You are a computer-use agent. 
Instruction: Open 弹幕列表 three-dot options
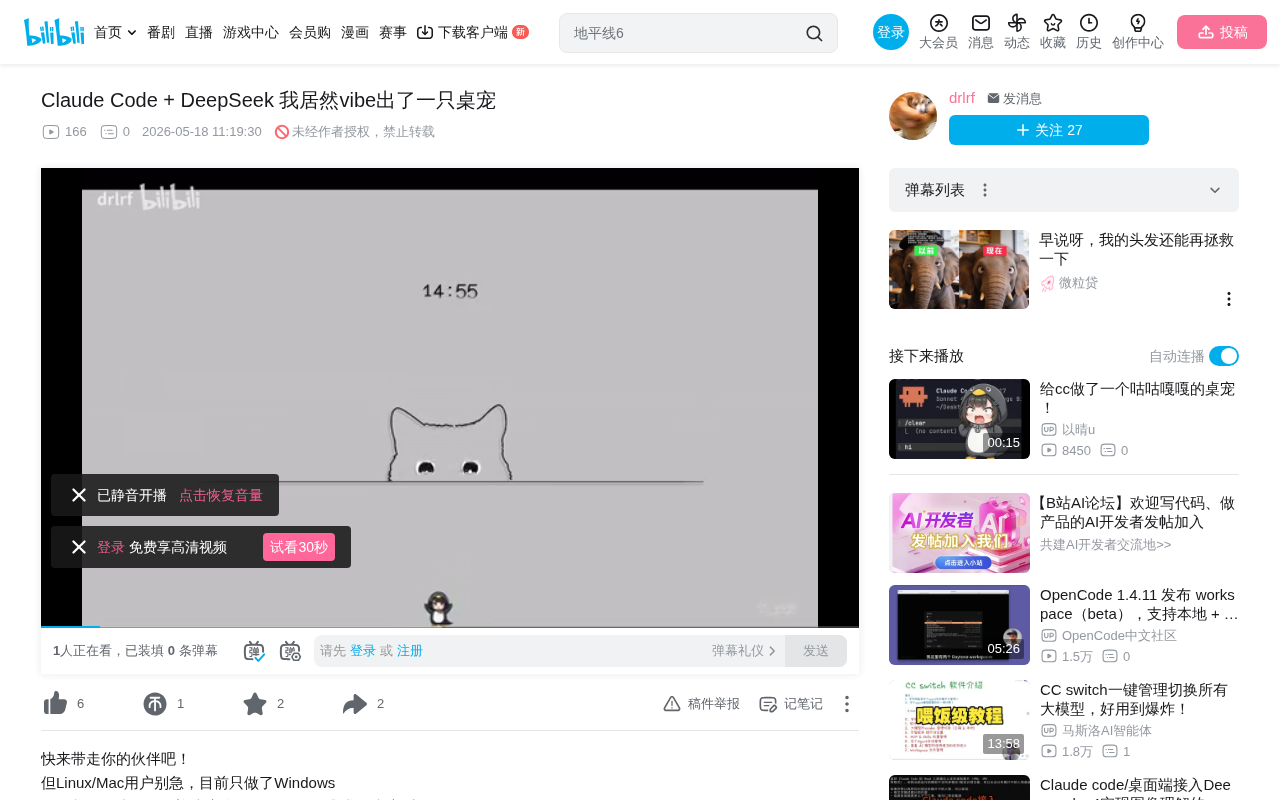tap(985, 190)
